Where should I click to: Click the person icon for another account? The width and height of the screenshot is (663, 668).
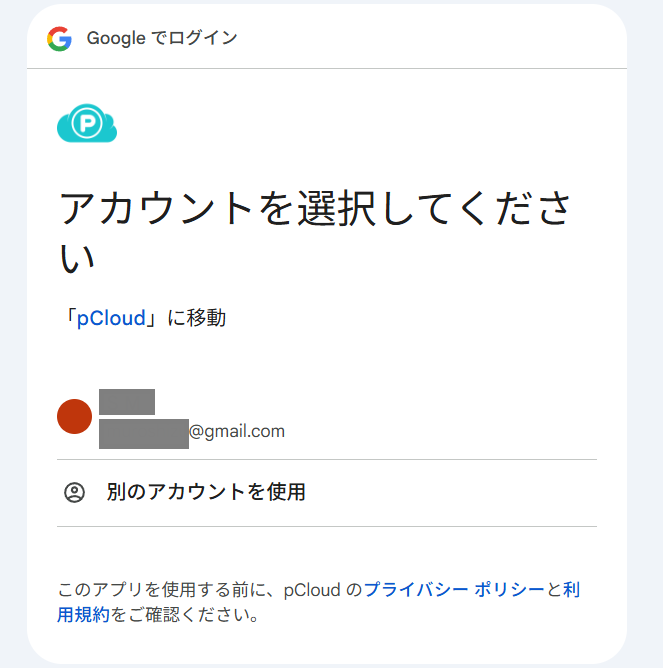pos(74,492)
